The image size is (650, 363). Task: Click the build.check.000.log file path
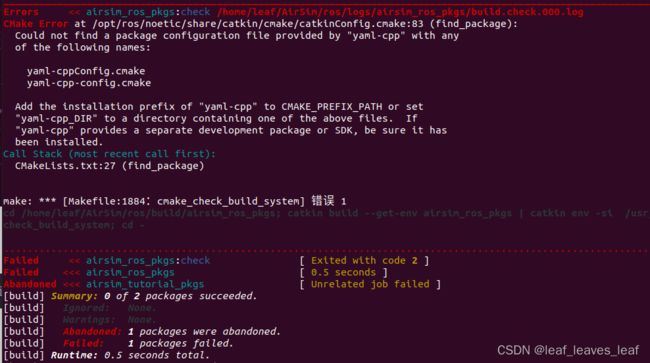[400, 12]
